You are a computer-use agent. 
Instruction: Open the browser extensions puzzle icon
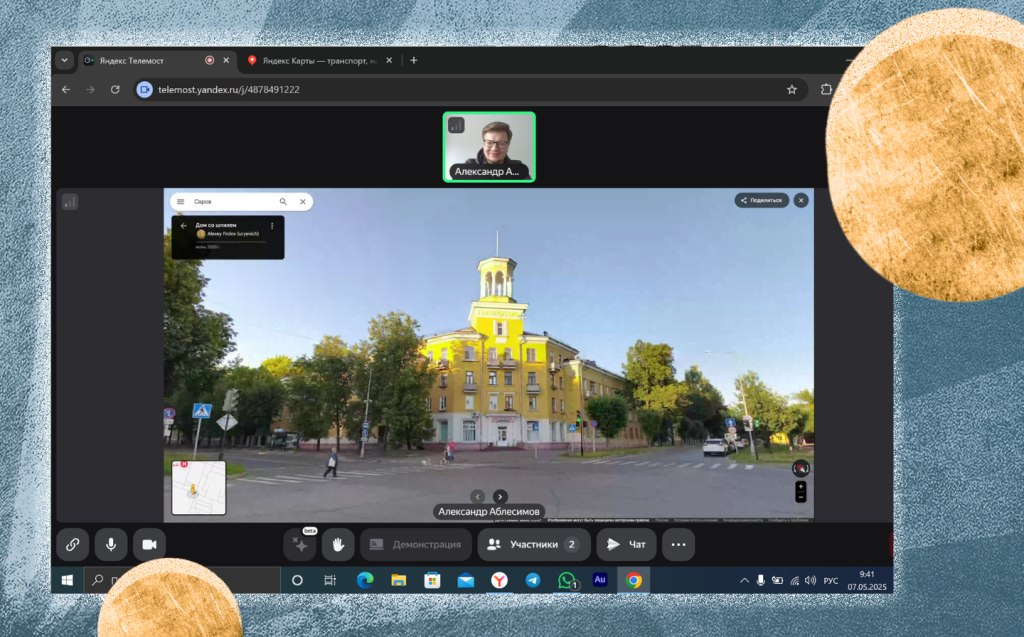click(826, 90)
